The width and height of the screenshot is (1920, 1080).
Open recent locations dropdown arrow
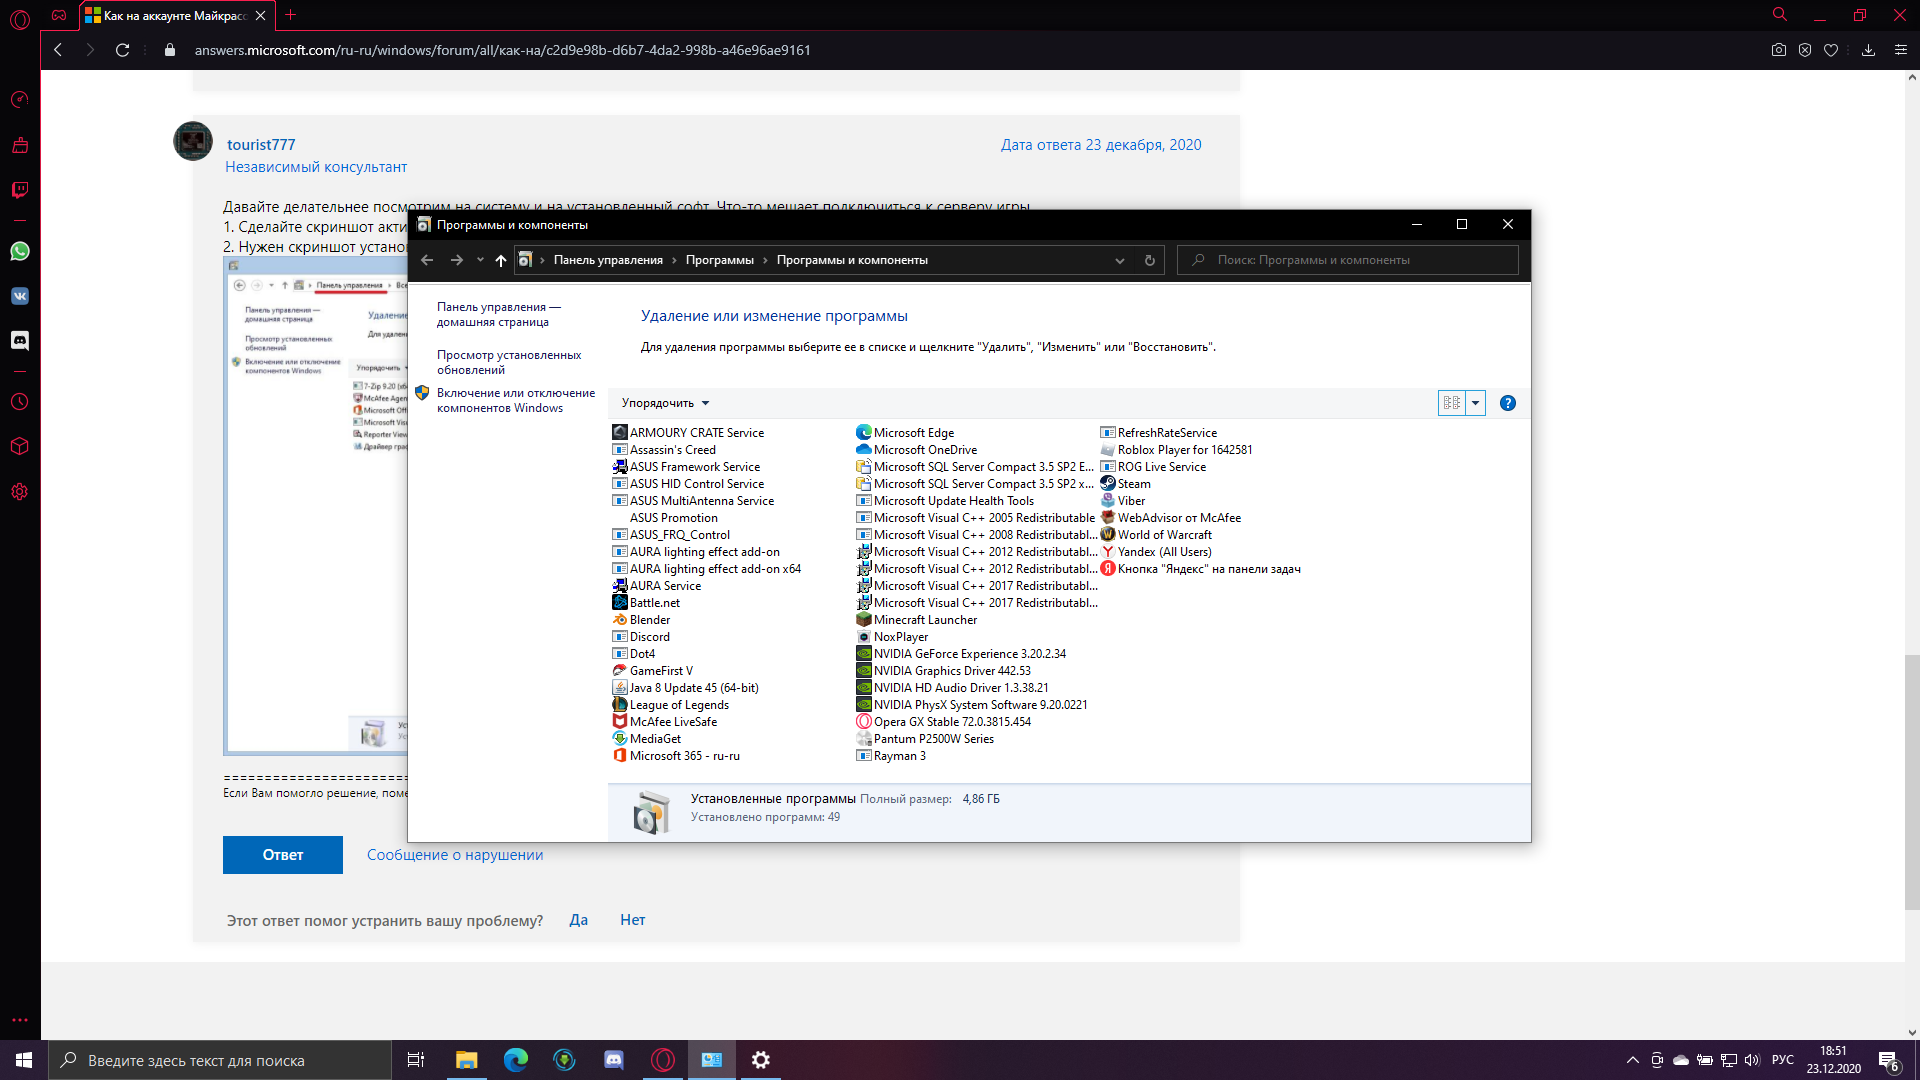point(480,260)
